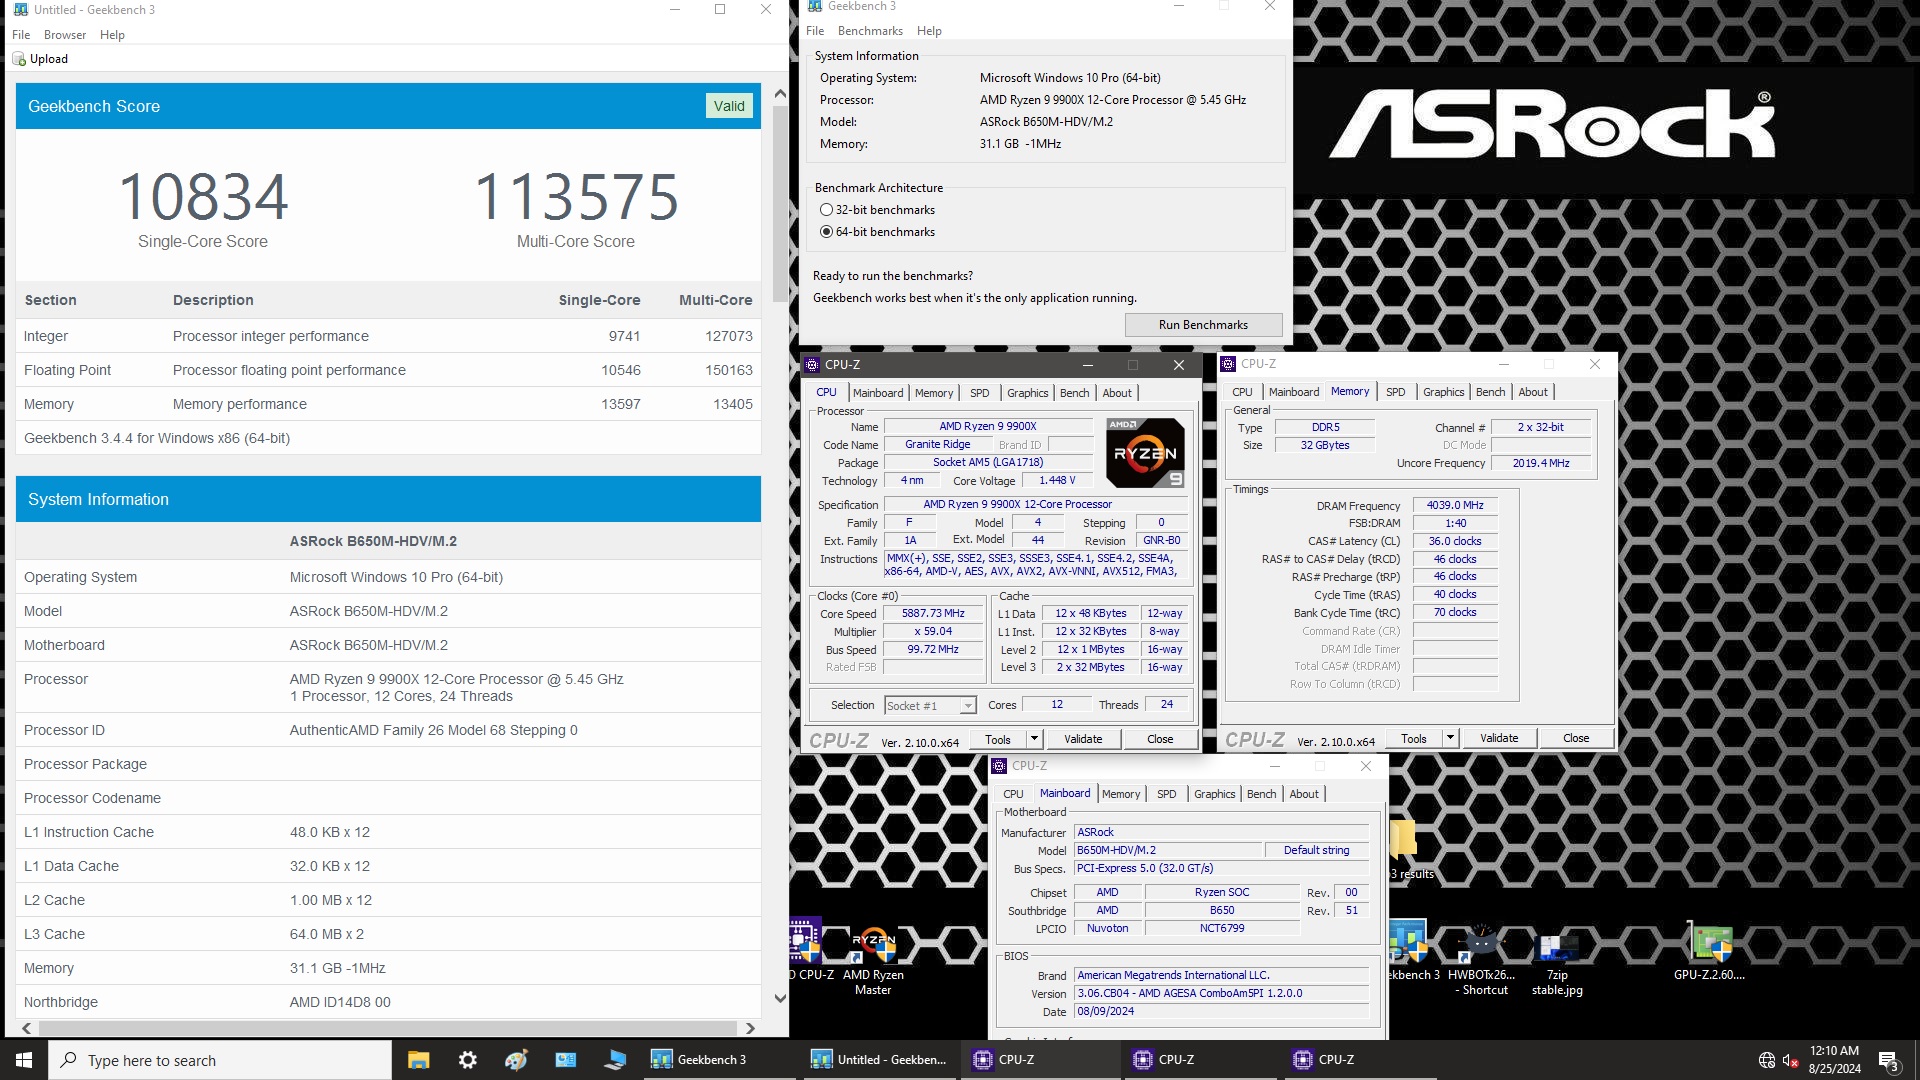Screen dimensions: 1920x1080
Task: Click the Geekbench 3 taskbar button
Action: [x=720, y=1060]
